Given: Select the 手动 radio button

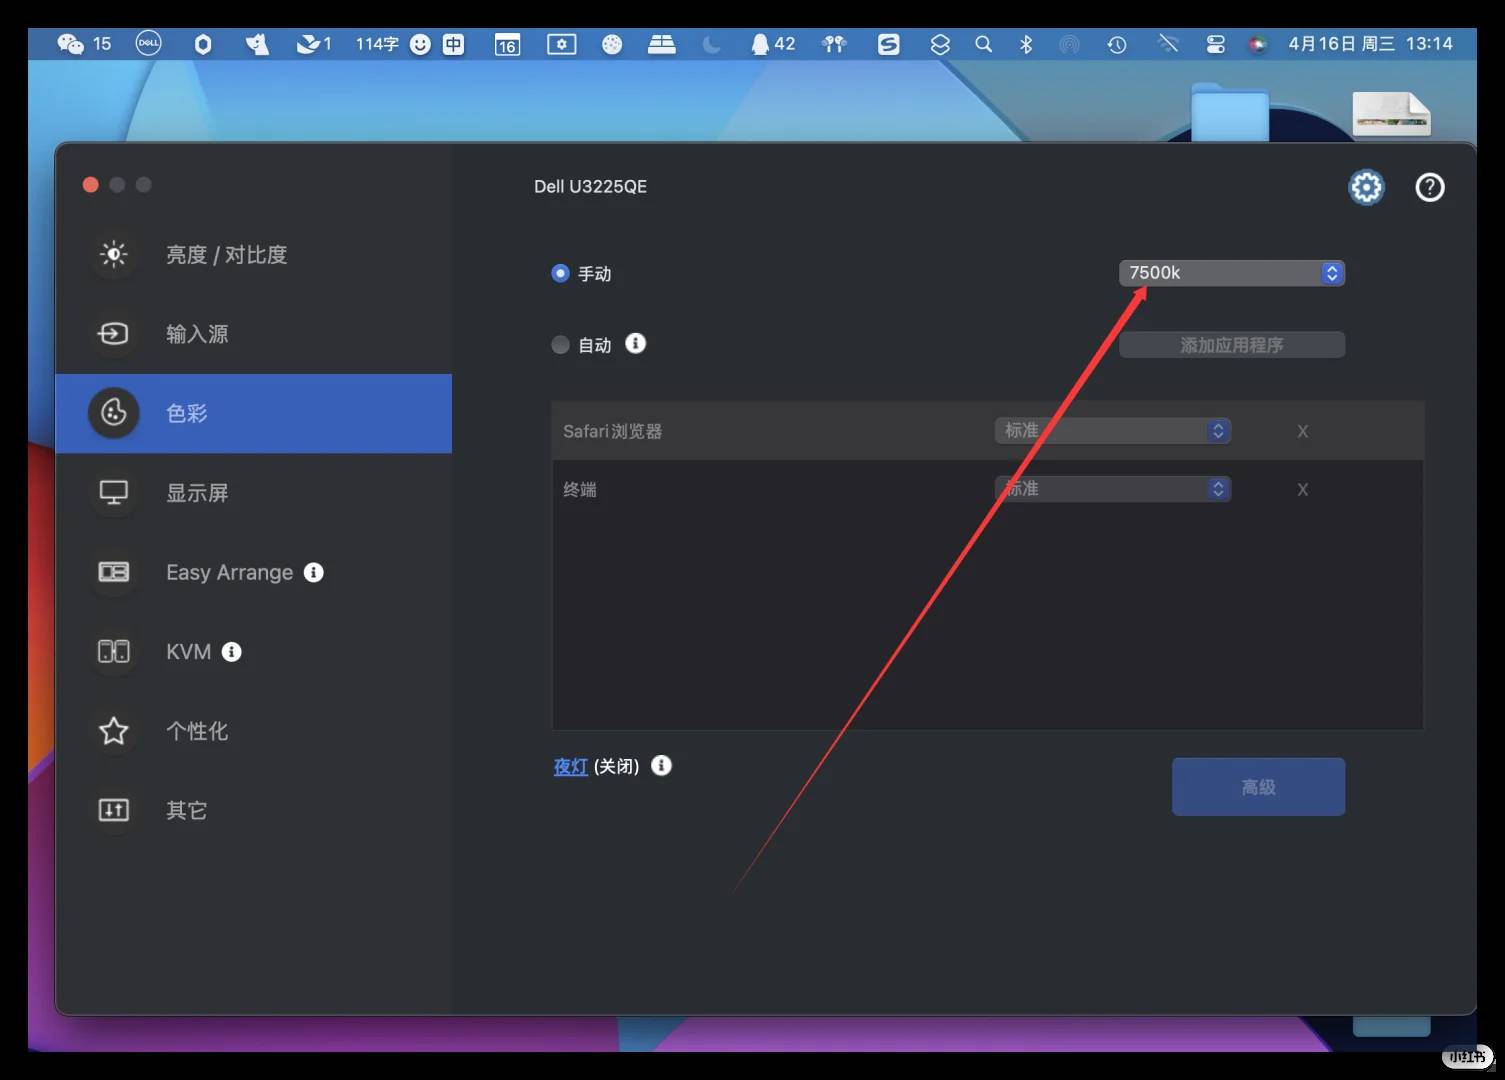Looking at the screenshot, I should tap(560, 273).
